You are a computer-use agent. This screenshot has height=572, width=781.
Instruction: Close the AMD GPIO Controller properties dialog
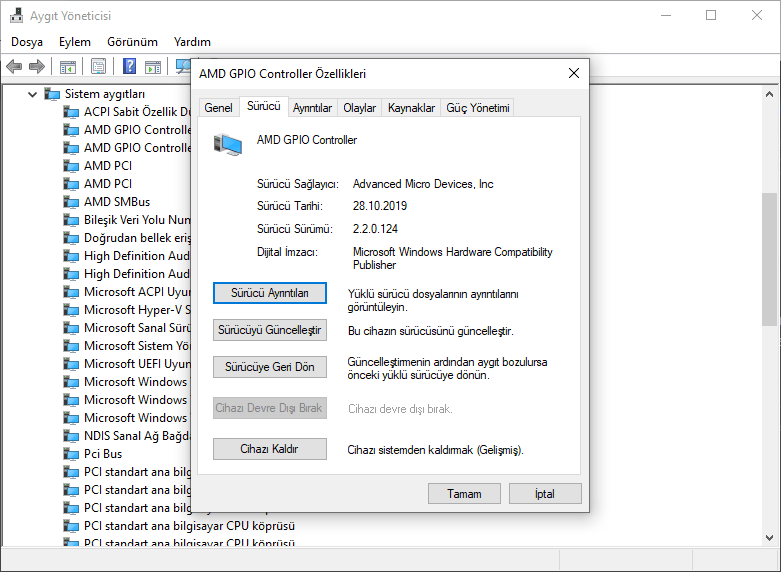point(574,73)
